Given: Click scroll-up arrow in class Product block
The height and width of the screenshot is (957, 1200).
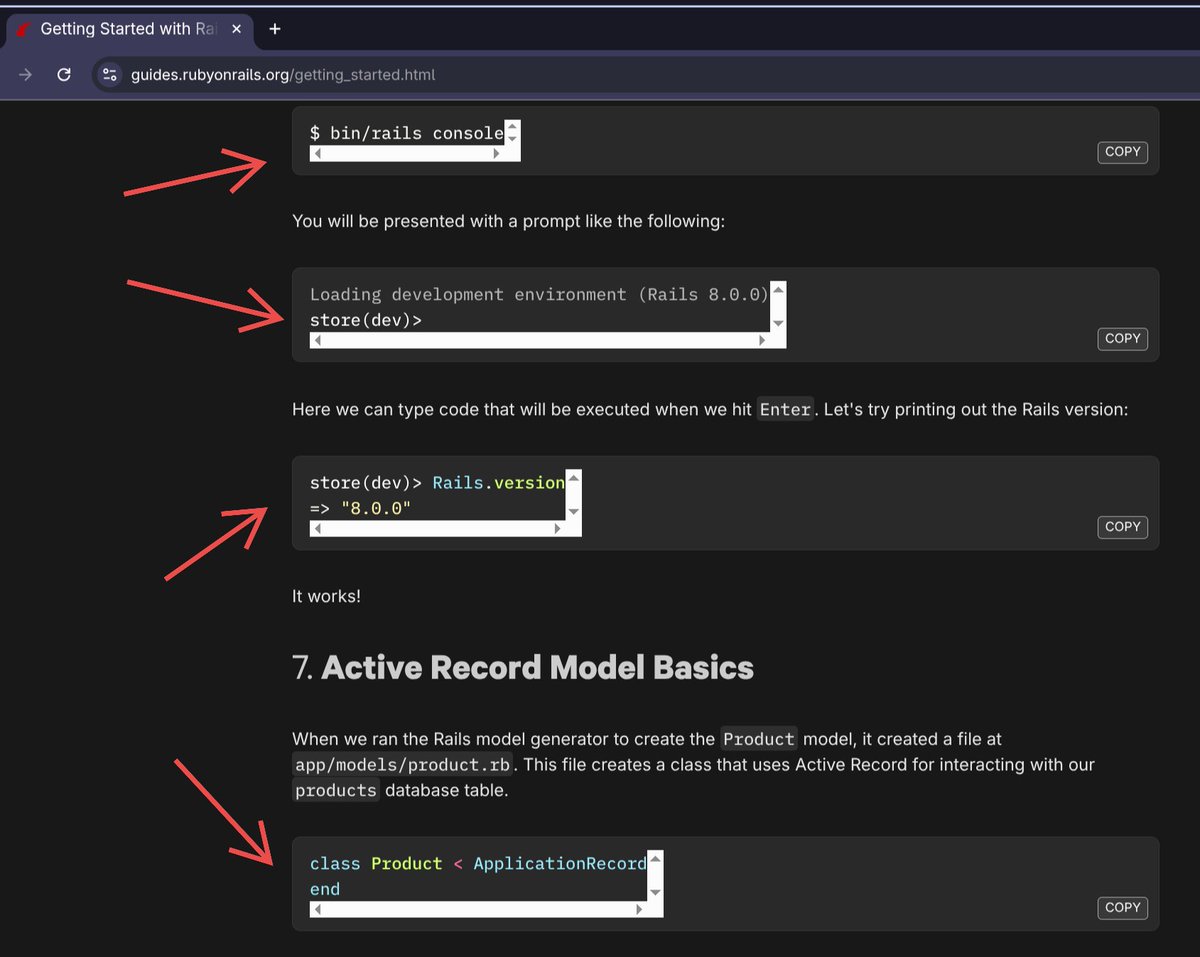Looking at the screenshot, I should (x=655, y=858).
